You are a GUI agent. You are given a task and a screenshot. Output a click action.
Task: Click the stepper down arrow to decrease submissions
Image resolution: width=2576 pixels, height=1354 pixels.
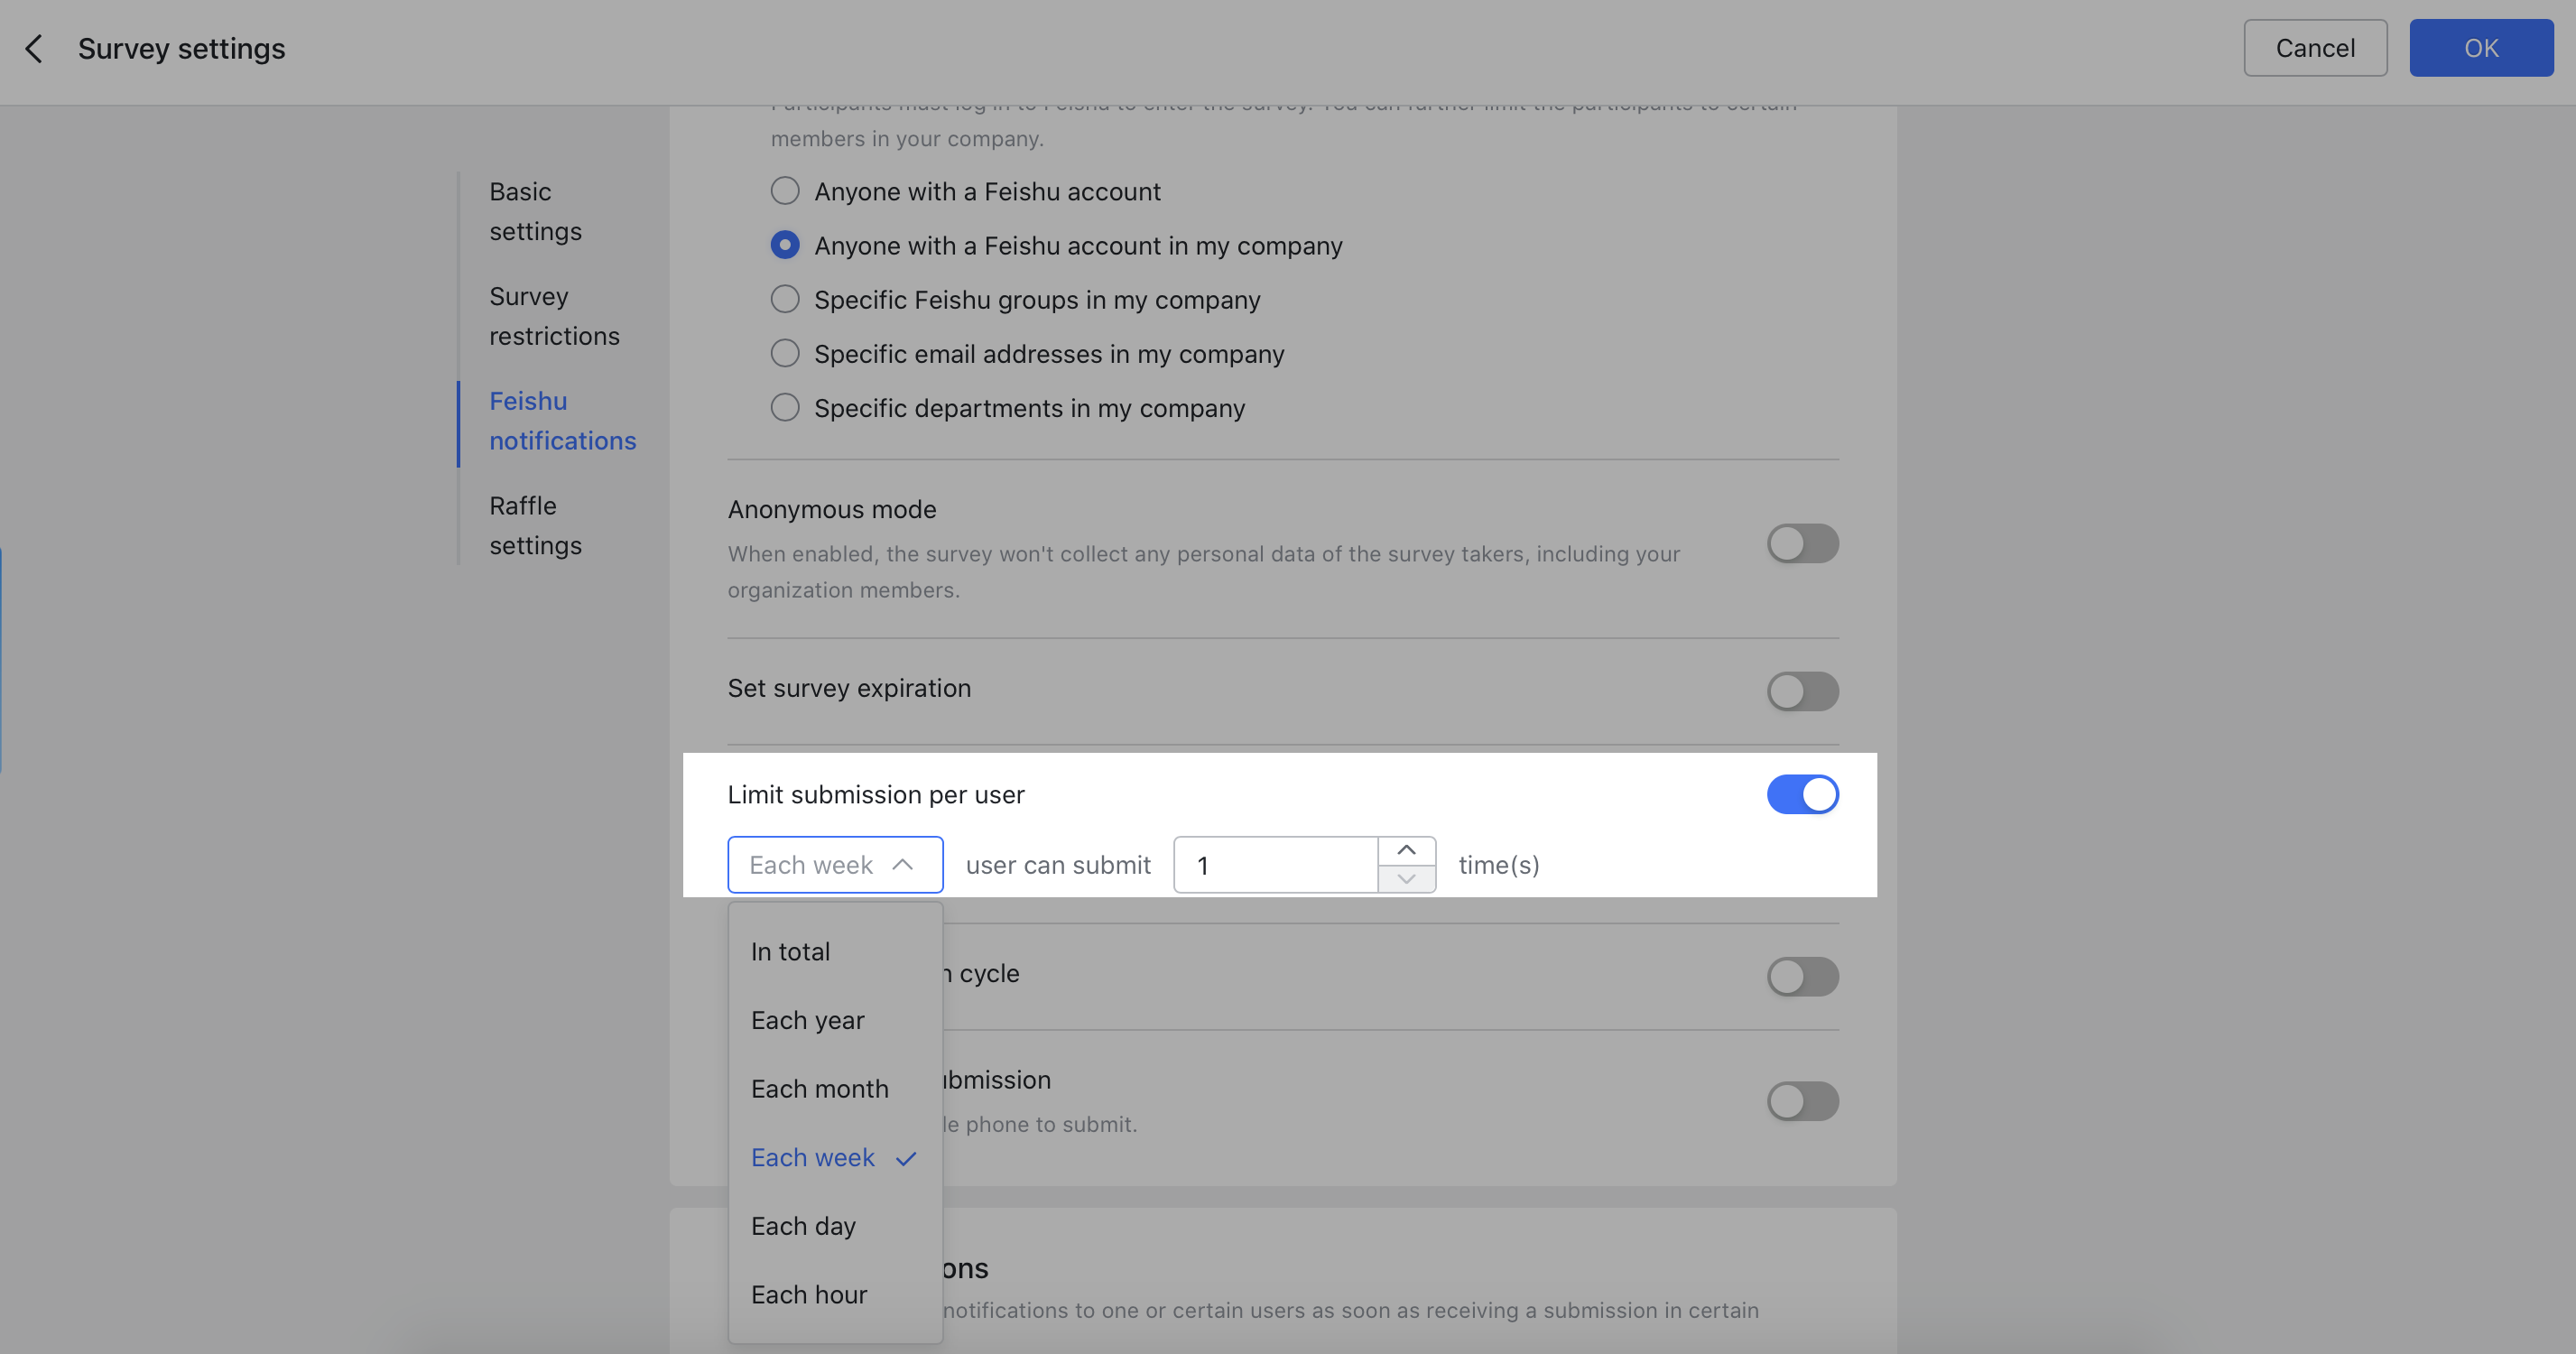(1405, 881)
